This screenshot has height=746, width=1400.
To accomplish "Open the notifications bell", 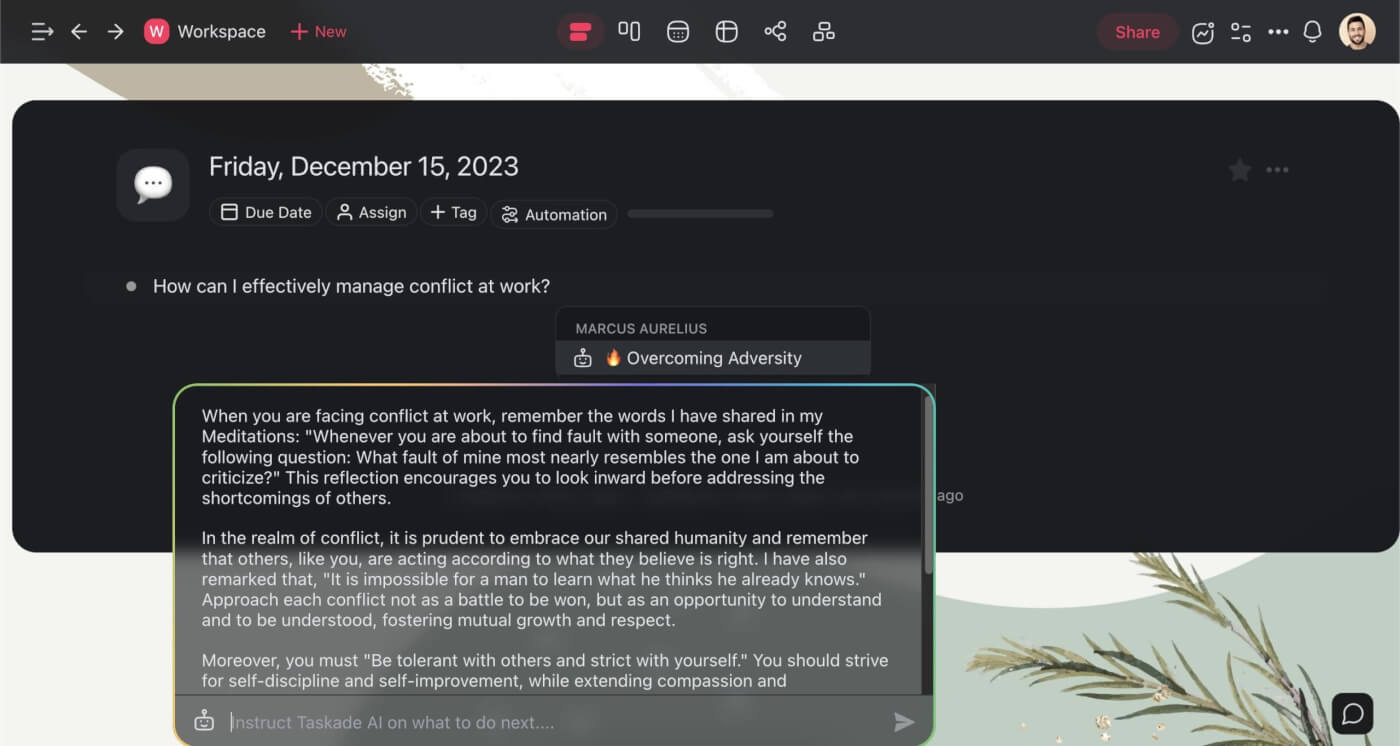I will 1311,32.
